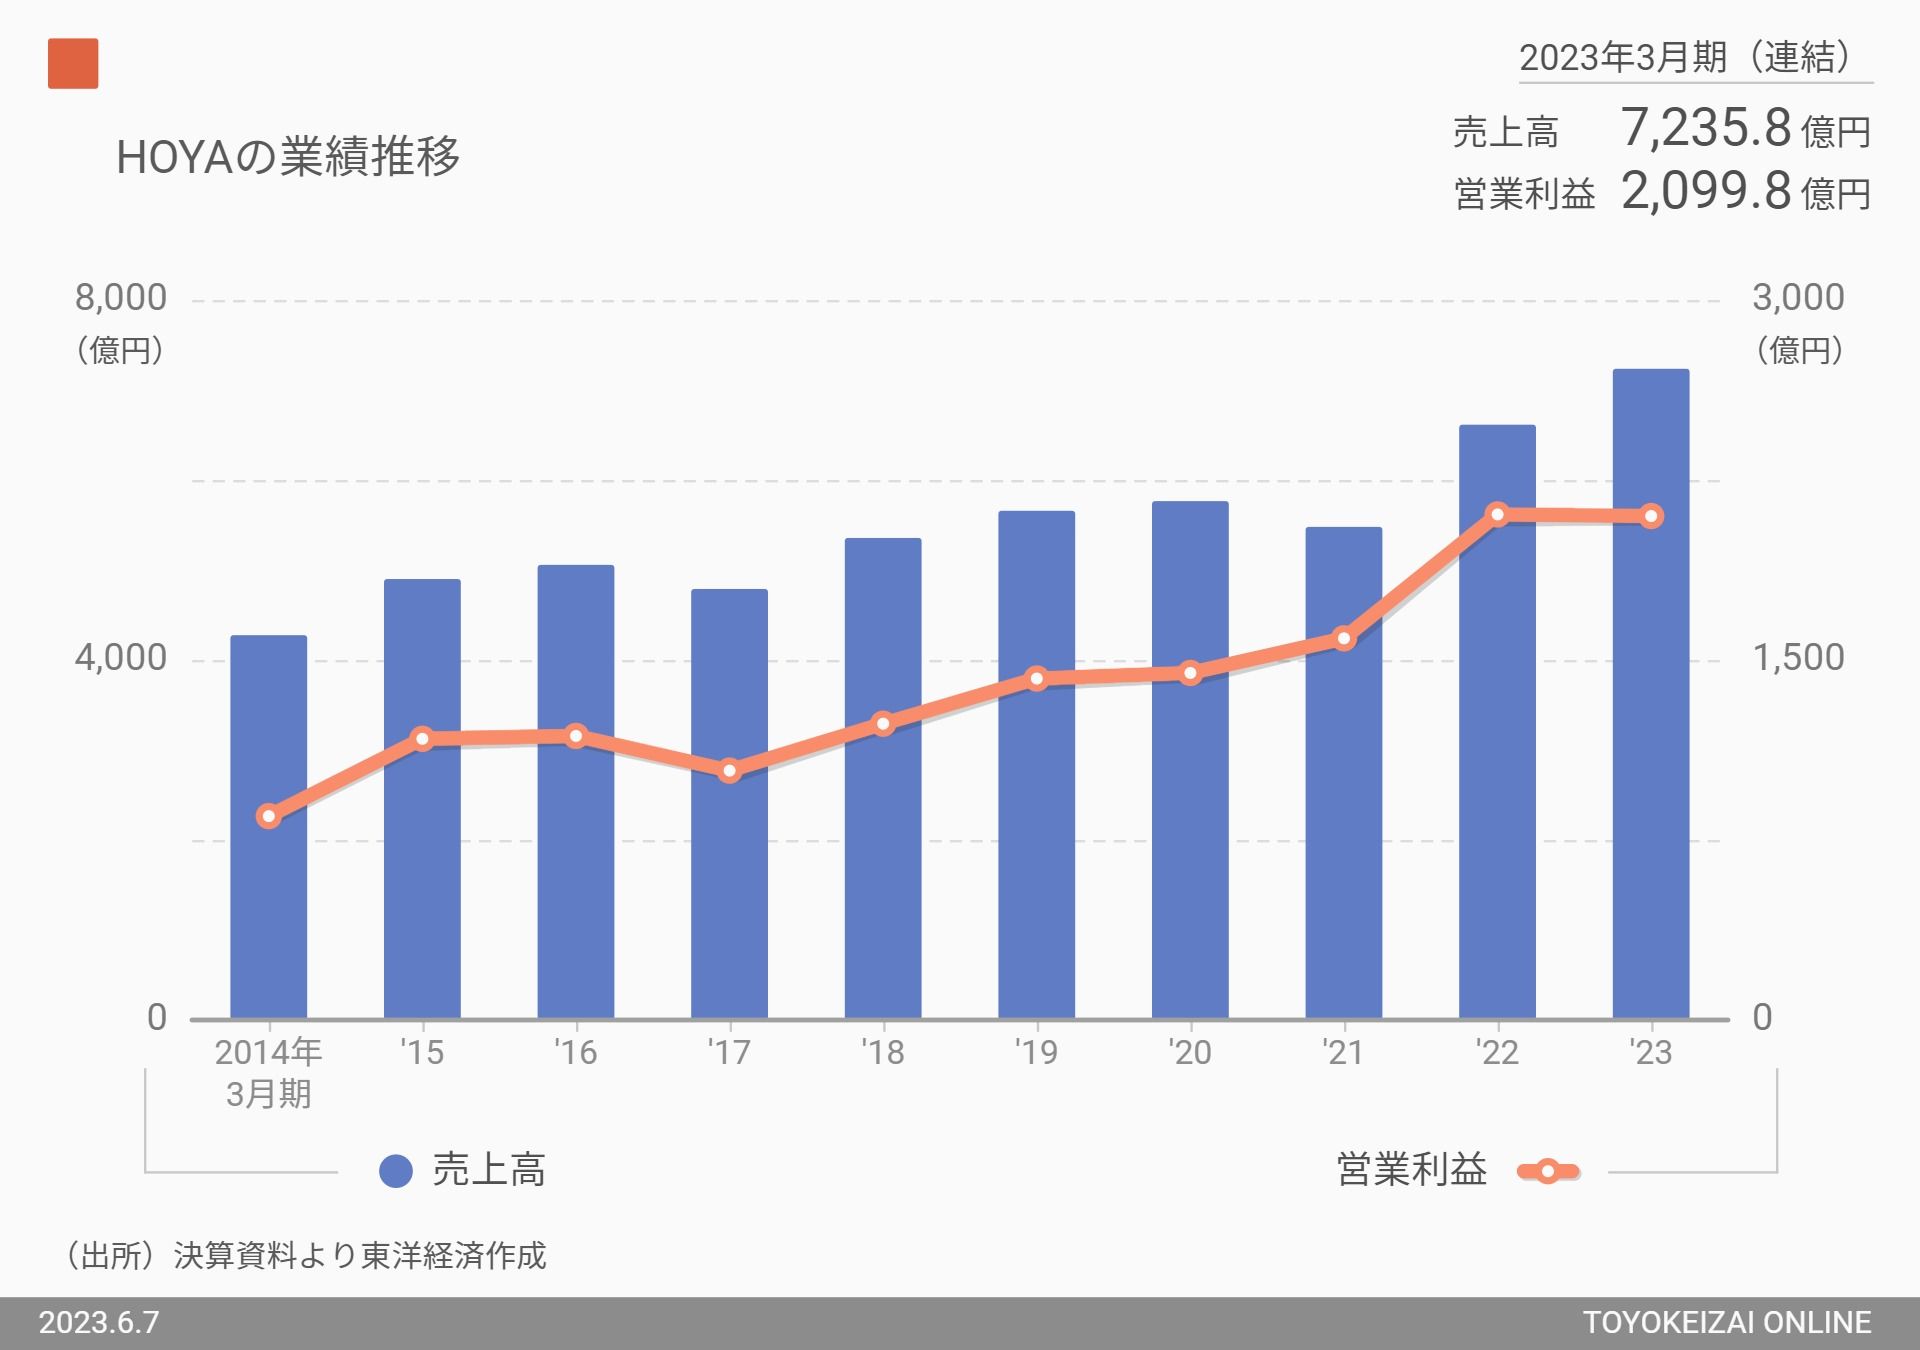Click the orange square beside the title

click(73, 63)
